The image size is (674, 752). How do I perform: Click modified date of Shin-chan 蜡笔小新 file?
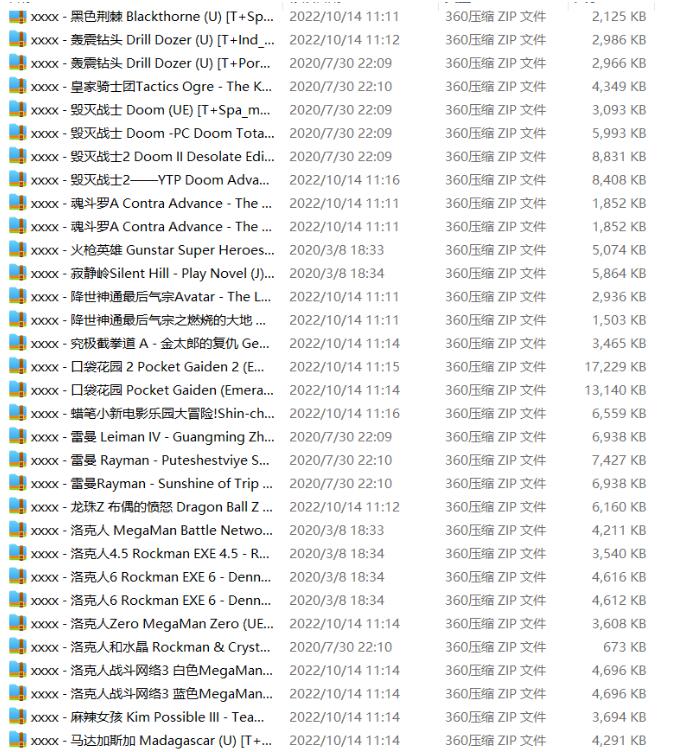344,413
